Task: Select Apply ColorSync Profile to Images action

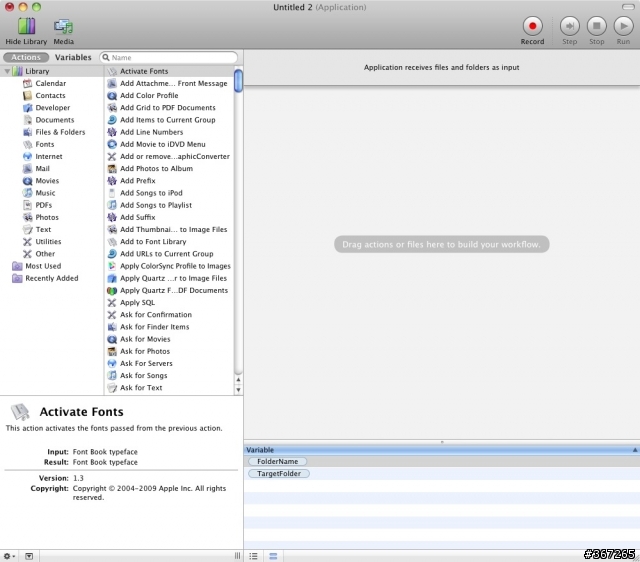Action: coord(169,266)
